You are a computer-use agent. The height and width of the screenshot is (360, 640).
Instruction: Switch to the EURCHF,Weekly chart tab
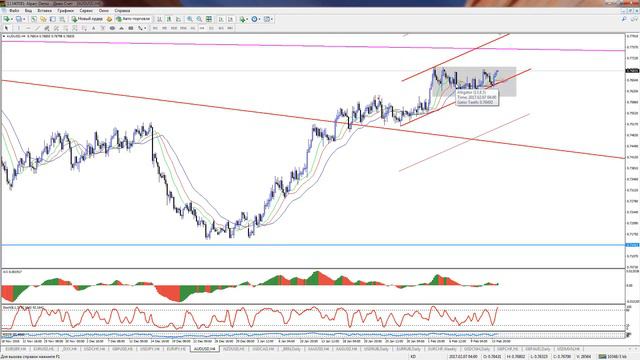tap(442, 349)
